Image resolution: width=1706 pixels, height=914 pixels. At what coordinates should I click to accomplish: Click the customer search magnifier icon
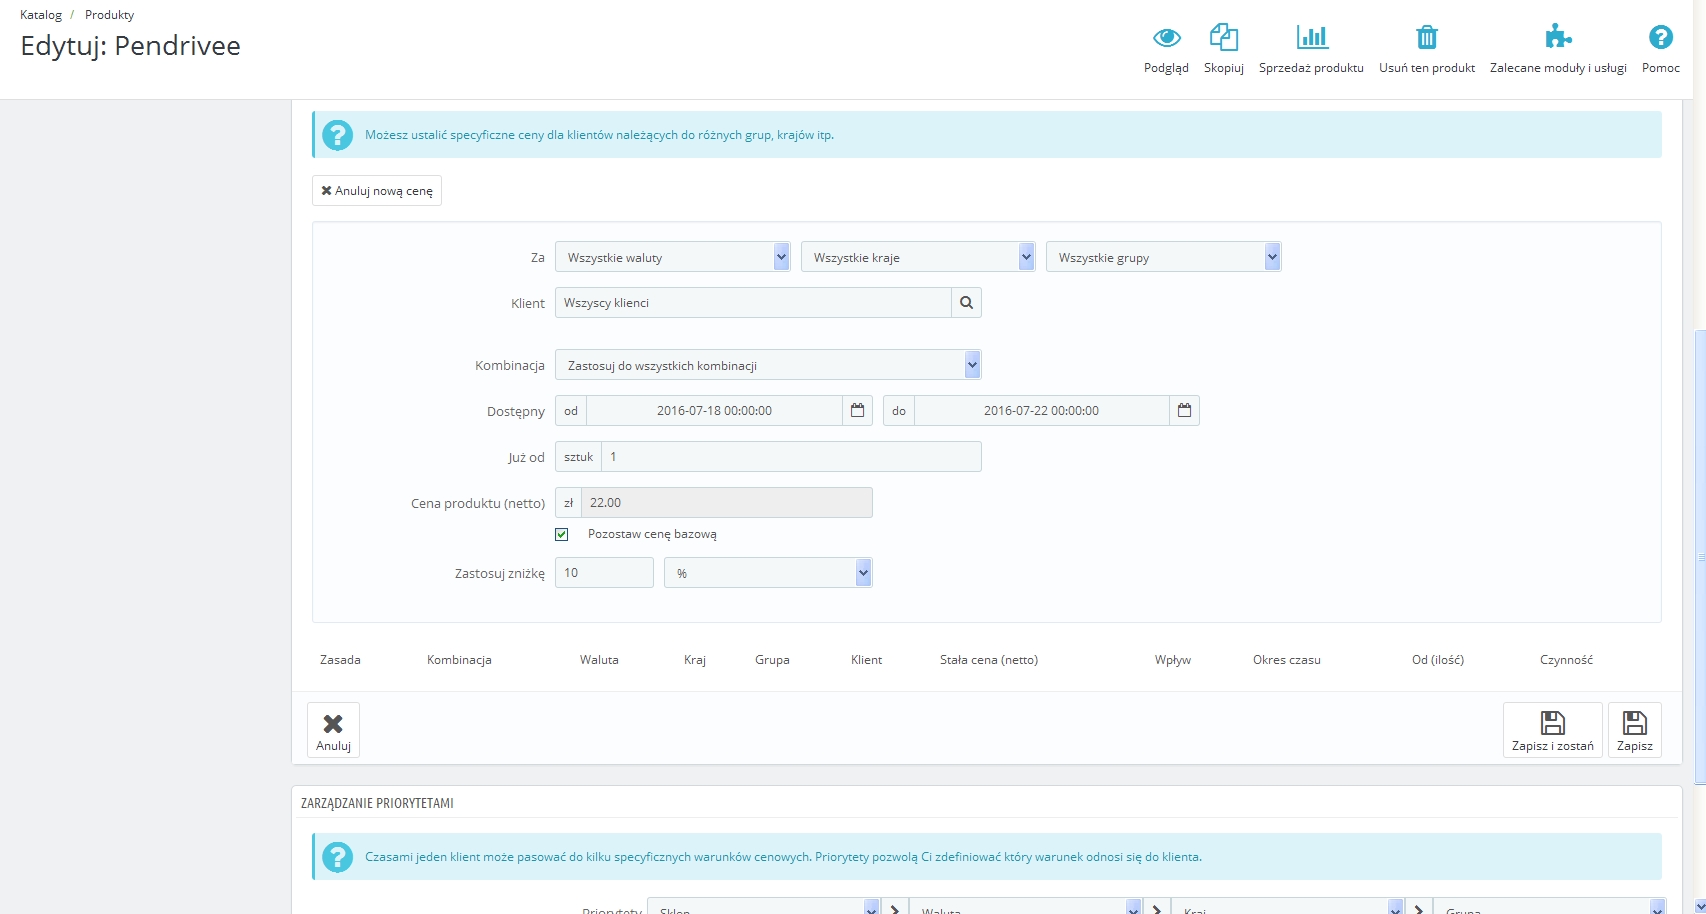click(966, 303)
